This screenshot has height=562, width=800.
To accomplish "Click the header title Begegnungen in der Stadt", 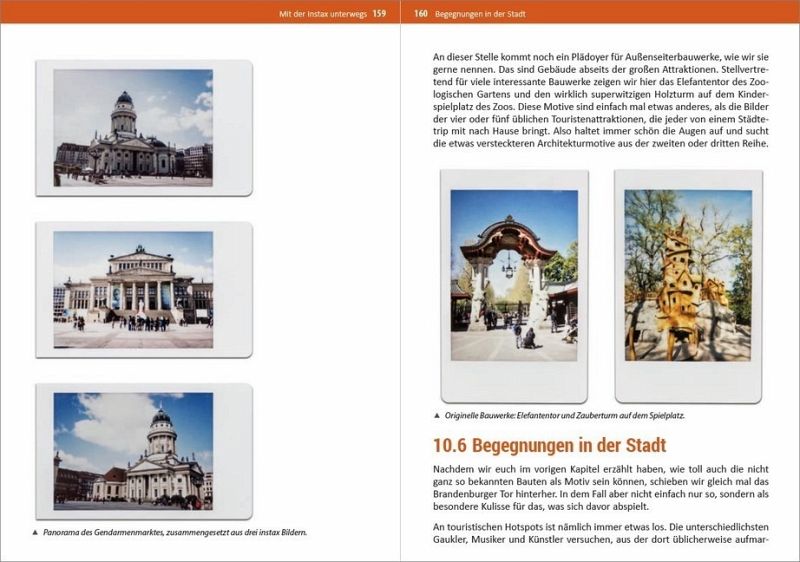I will pyautogui.click(x=482, y=14).
